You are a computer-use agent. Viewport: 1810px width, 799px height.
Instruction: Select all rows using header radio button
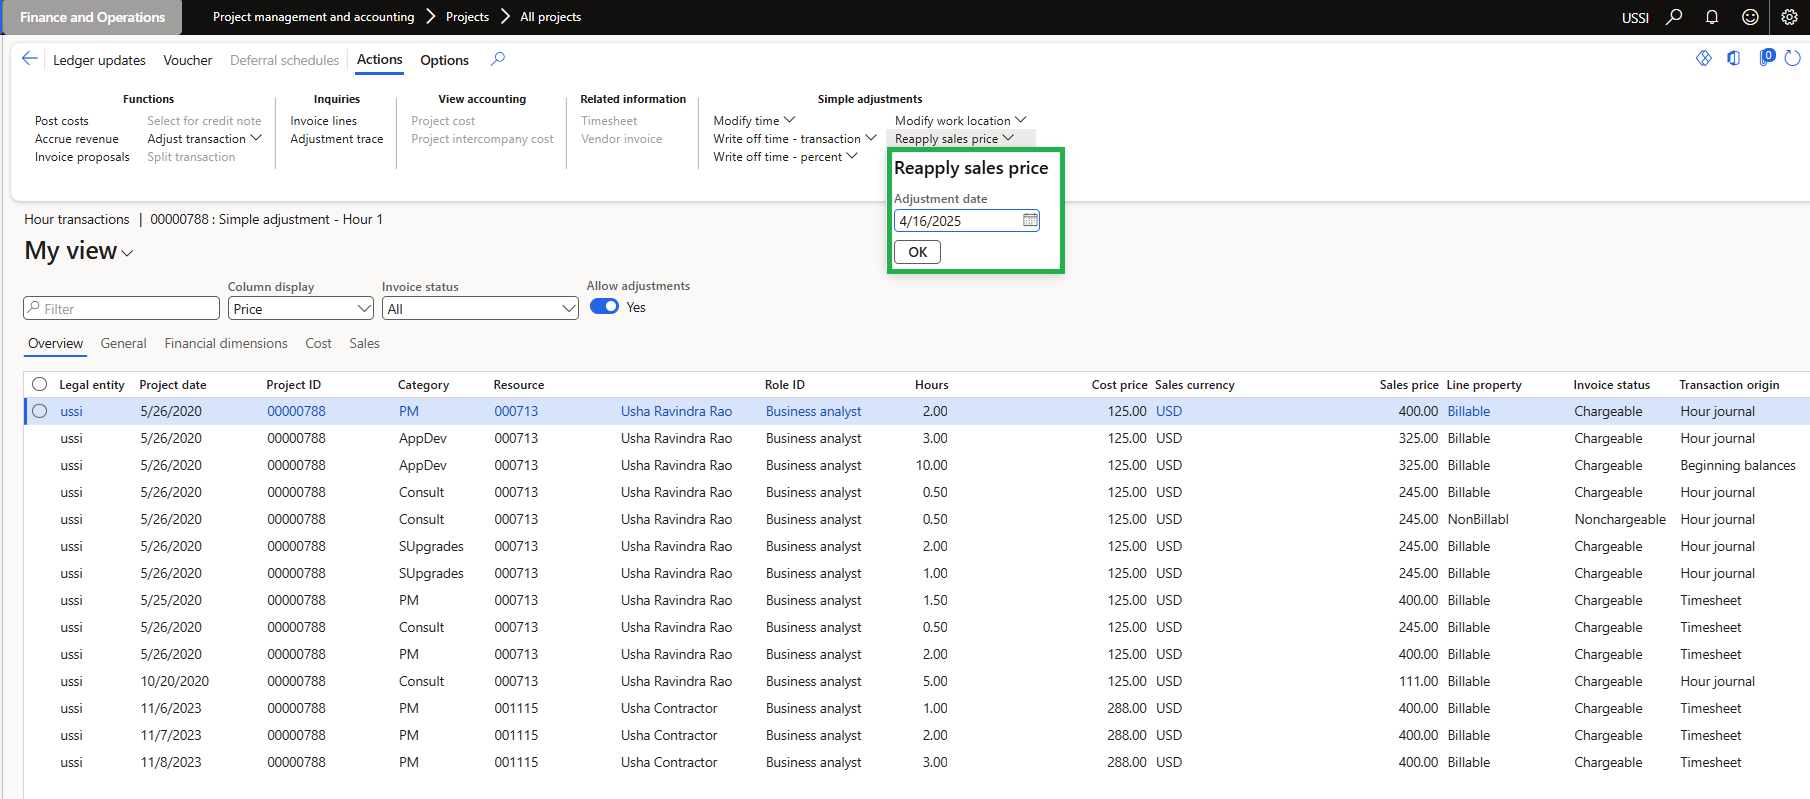click(x=40, y=384)
